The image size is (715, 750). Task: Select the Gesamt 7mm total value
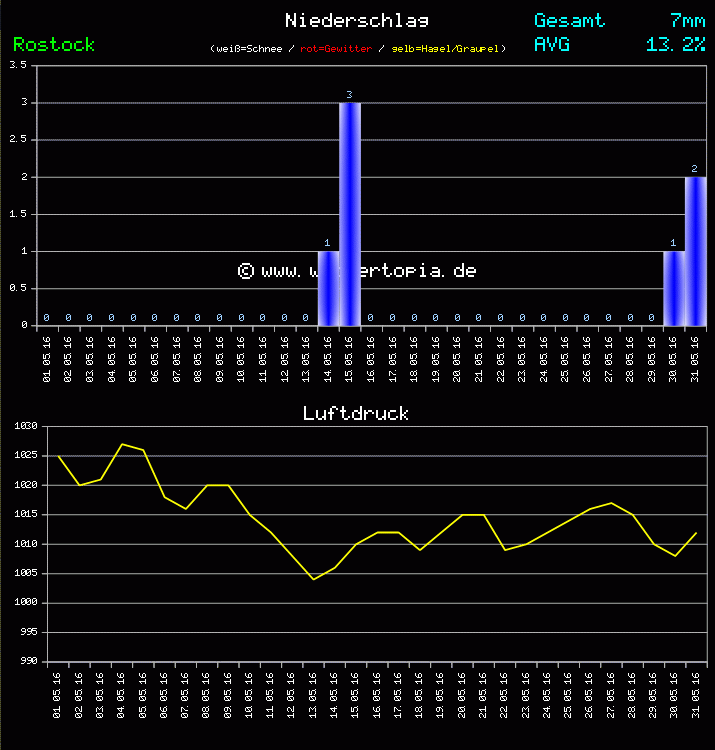pyautogui.click(x=688, y=20)
